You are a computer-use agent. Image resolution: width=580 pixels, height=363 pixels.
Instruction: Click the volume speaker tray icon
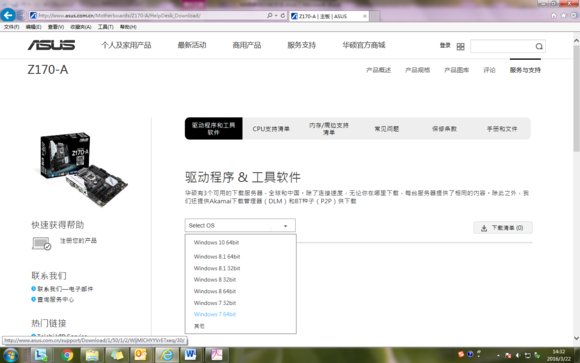(x=518, y=356)
